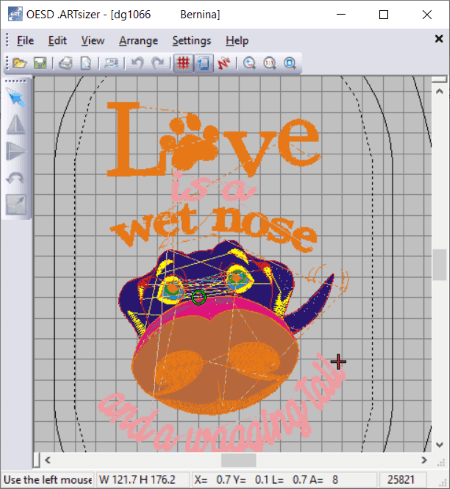Click the vertical scrollbar up arrow

[x=439, y=91]
